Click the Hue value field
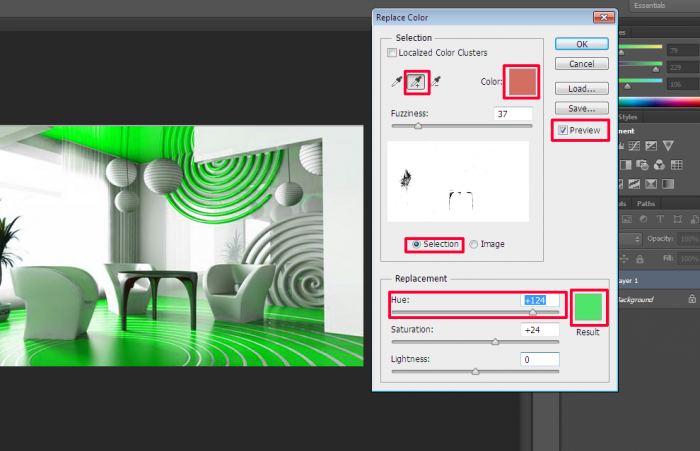Screen dimensions: 700x451 (540, 300)
